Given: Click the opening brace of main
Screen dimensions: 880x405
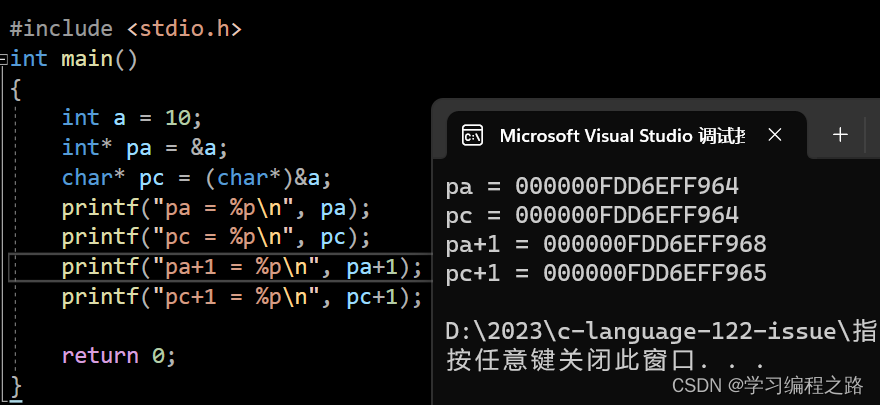Looking at the screenshot, I should click(16, 89).
